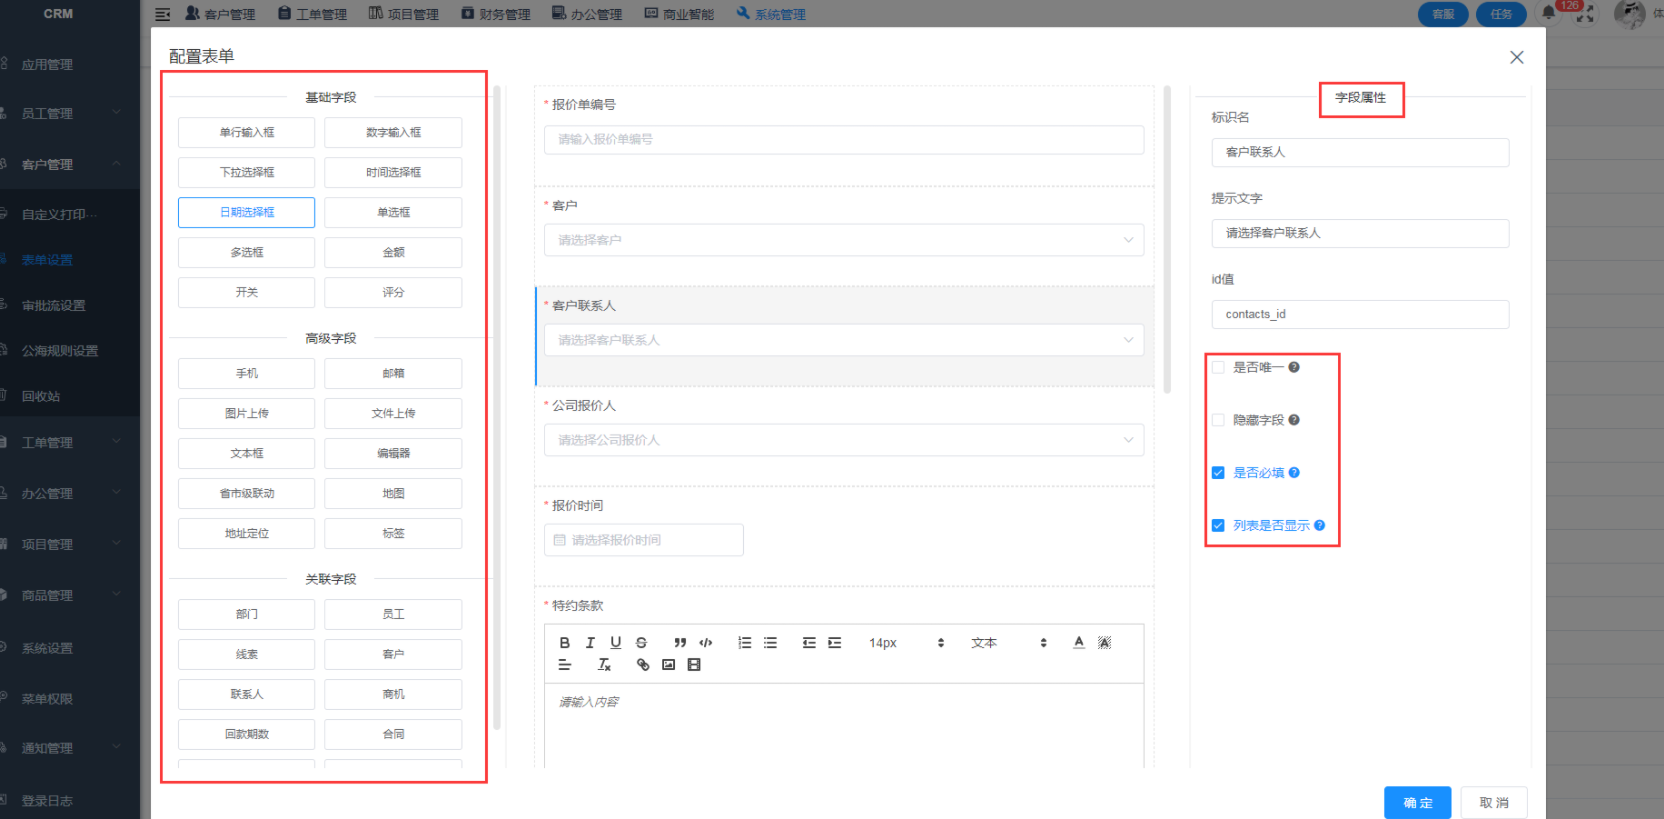
Task: Collapse the sidebar with the menu icon
Action: pyautogui.click(x=163, y=14)
